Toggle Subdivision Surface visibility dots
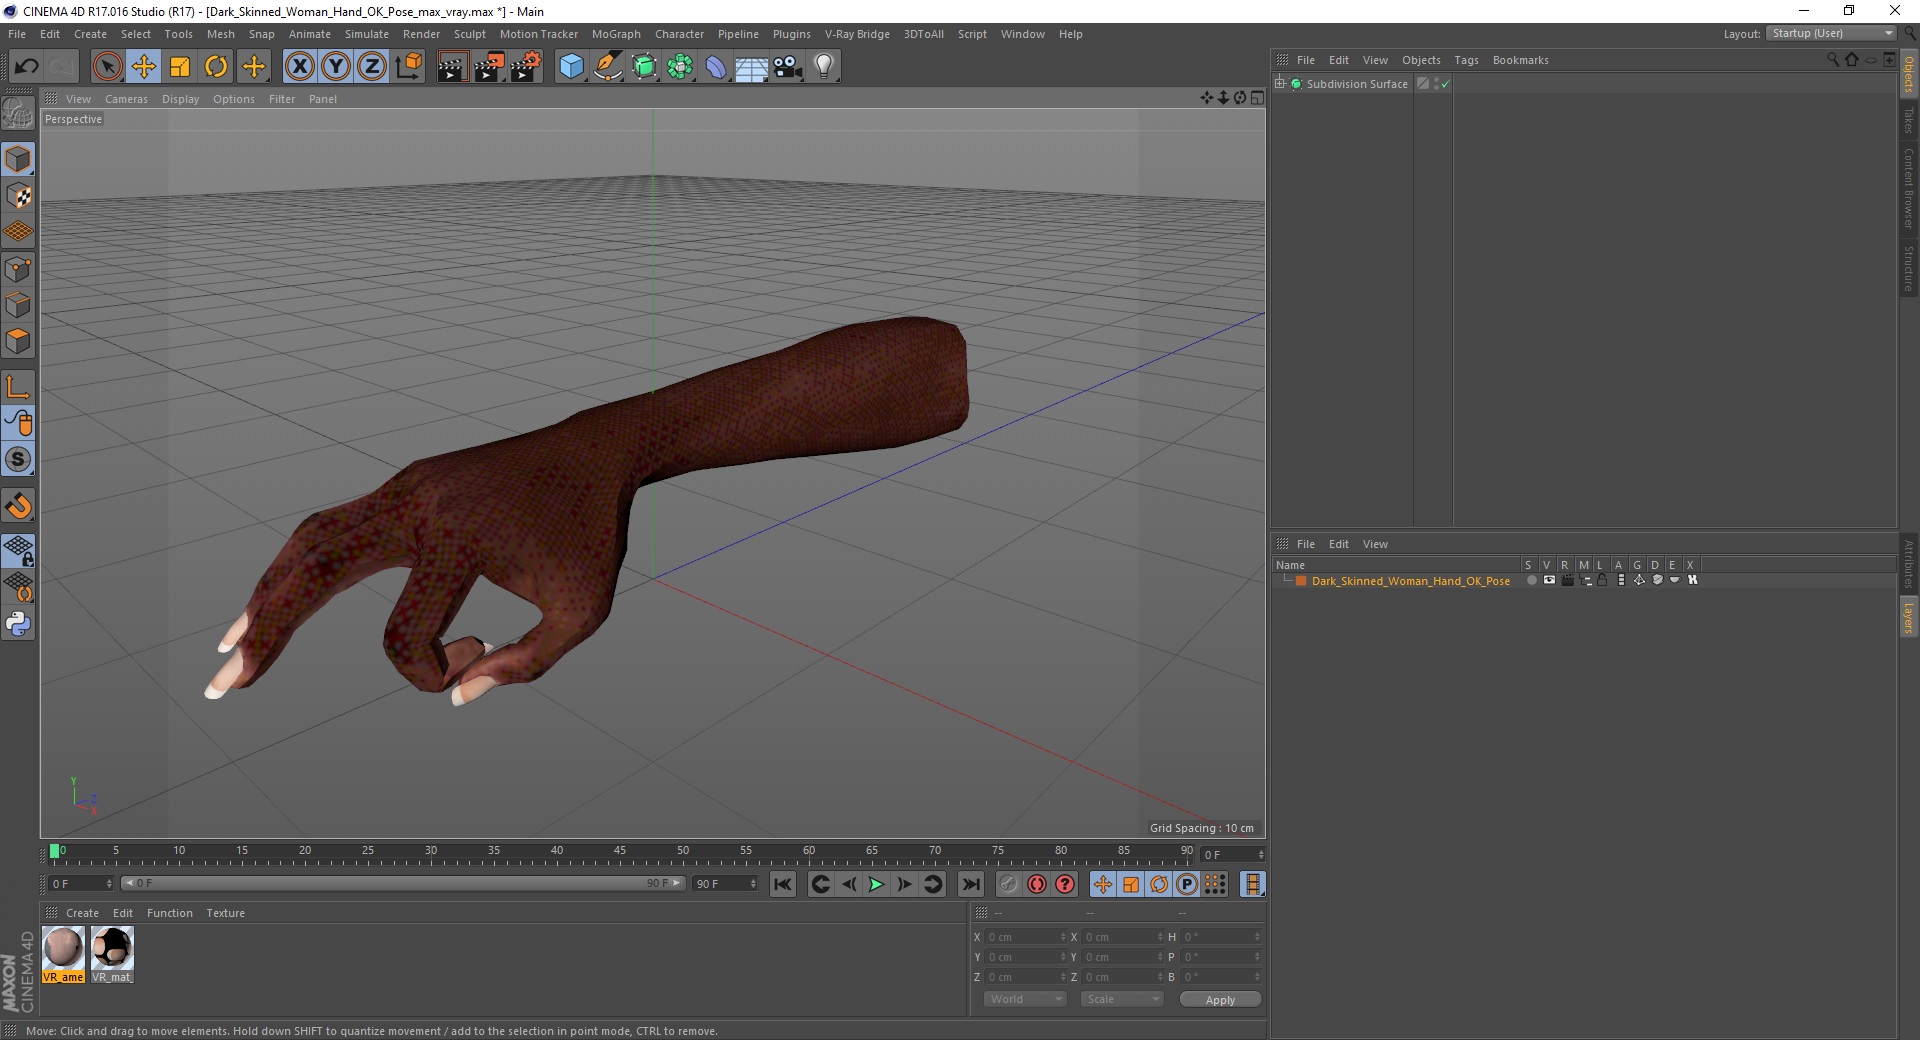1920x1040 pixels. click(x=1436, y=84)
